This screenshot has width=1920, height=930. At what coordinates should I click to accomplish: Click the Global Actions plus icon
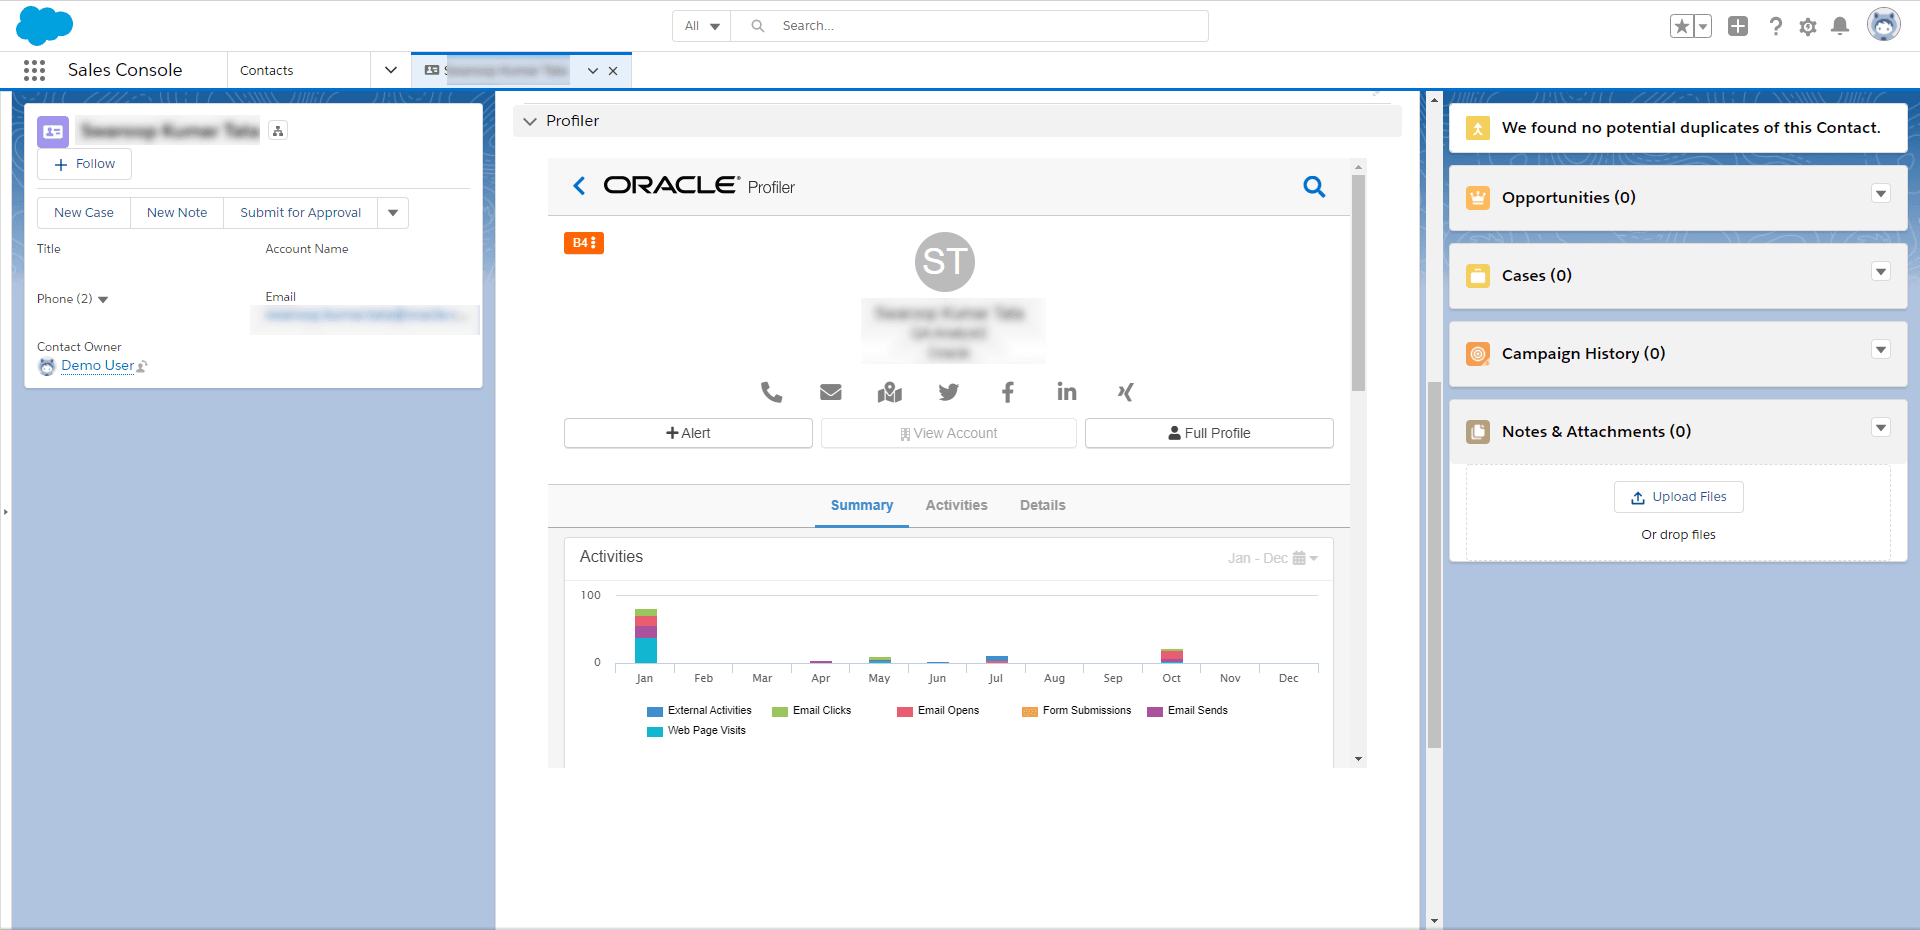click(x=1738, y=26)
